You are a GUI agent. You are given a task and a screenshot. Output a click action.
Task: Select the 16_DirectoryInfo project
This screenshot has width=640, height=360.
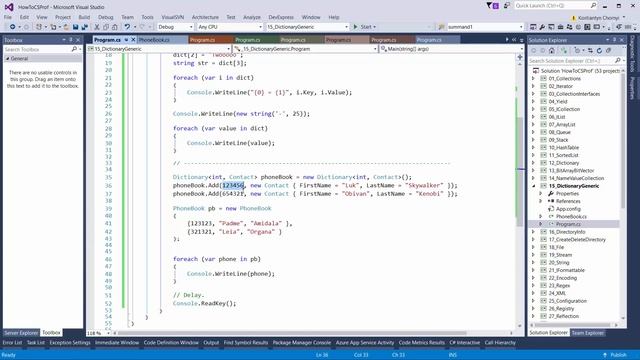coord(567,232)
